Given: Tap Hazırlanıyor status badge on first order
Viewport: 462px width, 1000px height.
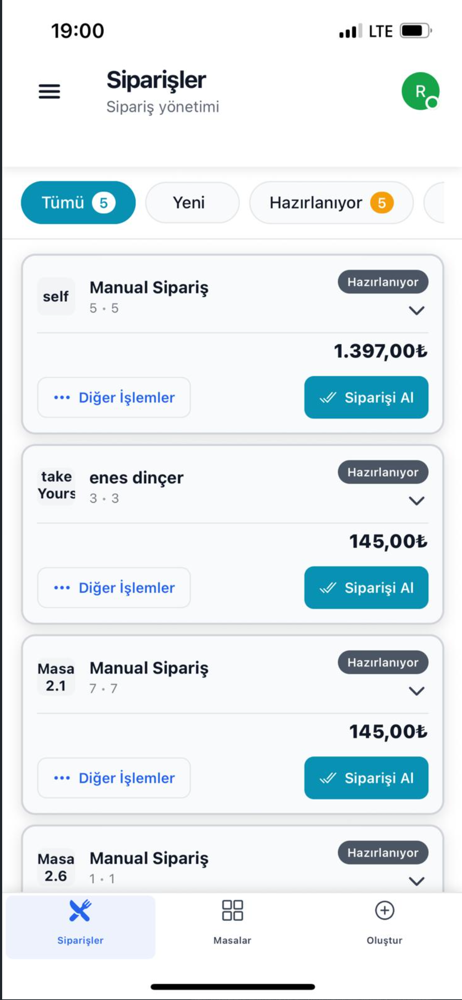Looking at the screenshot, I should pyautogui.click(x=383, y=281).
